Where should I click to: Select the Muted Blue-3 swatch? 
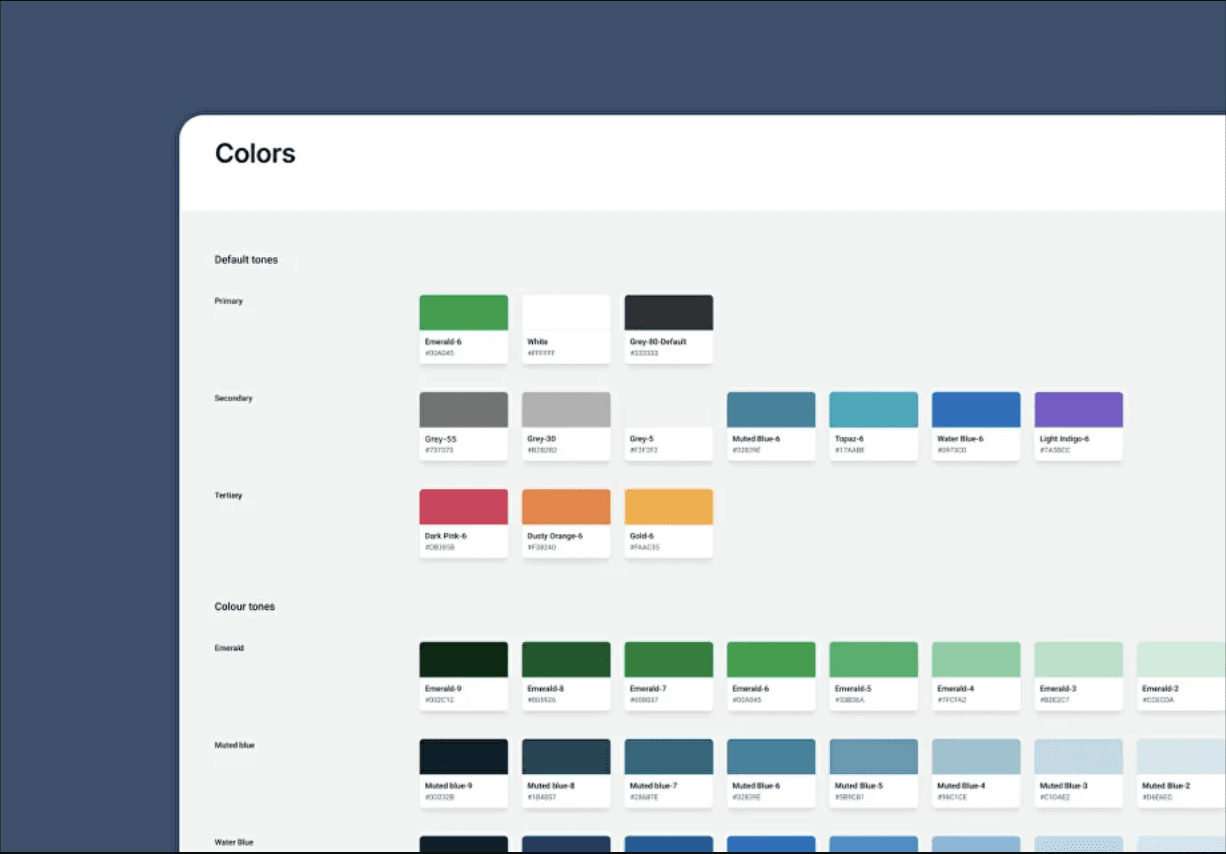pyautogui.click(x=1078, y=773)
